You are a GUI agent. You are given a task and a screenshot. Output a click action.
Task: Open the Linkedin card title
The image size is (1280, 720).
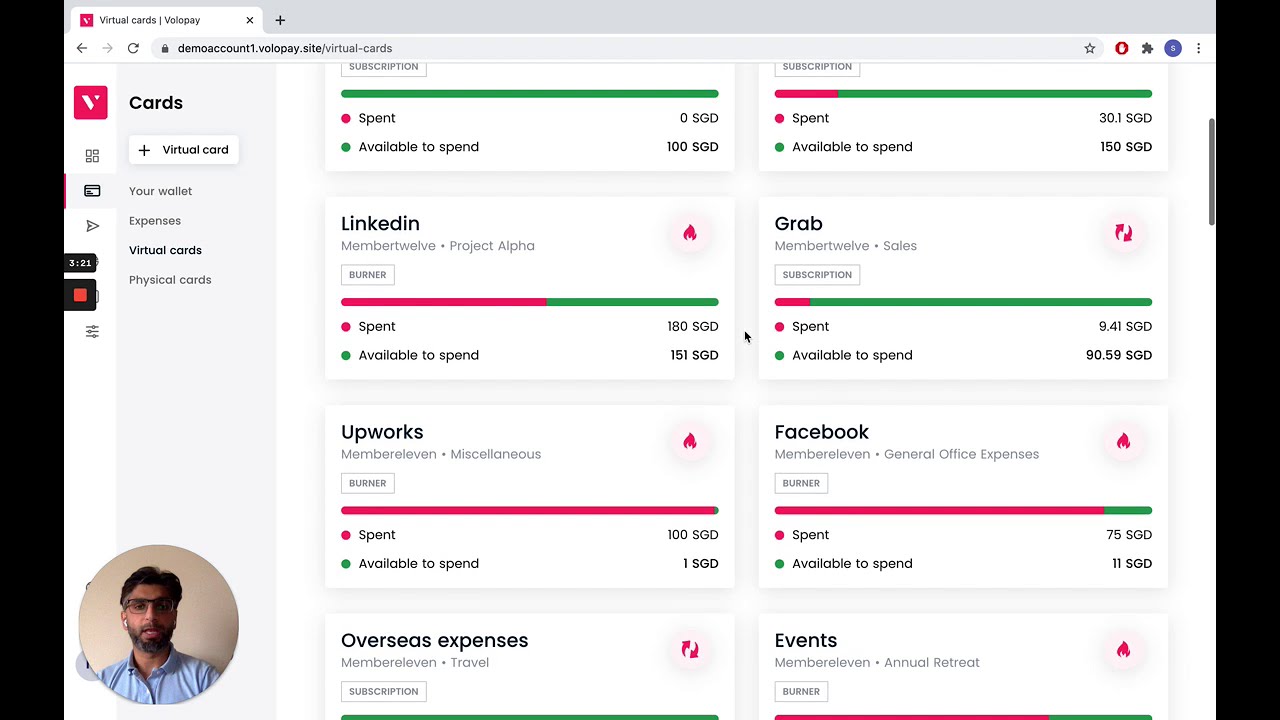pyautogui.click(x=380, y=223)
